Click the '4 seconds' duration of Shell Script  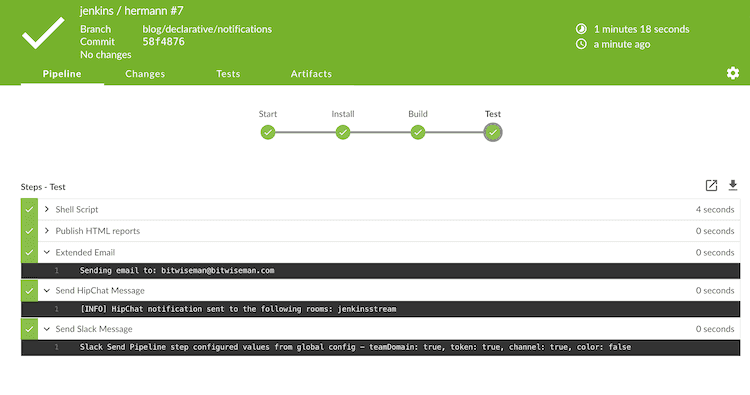pos(715,209)
